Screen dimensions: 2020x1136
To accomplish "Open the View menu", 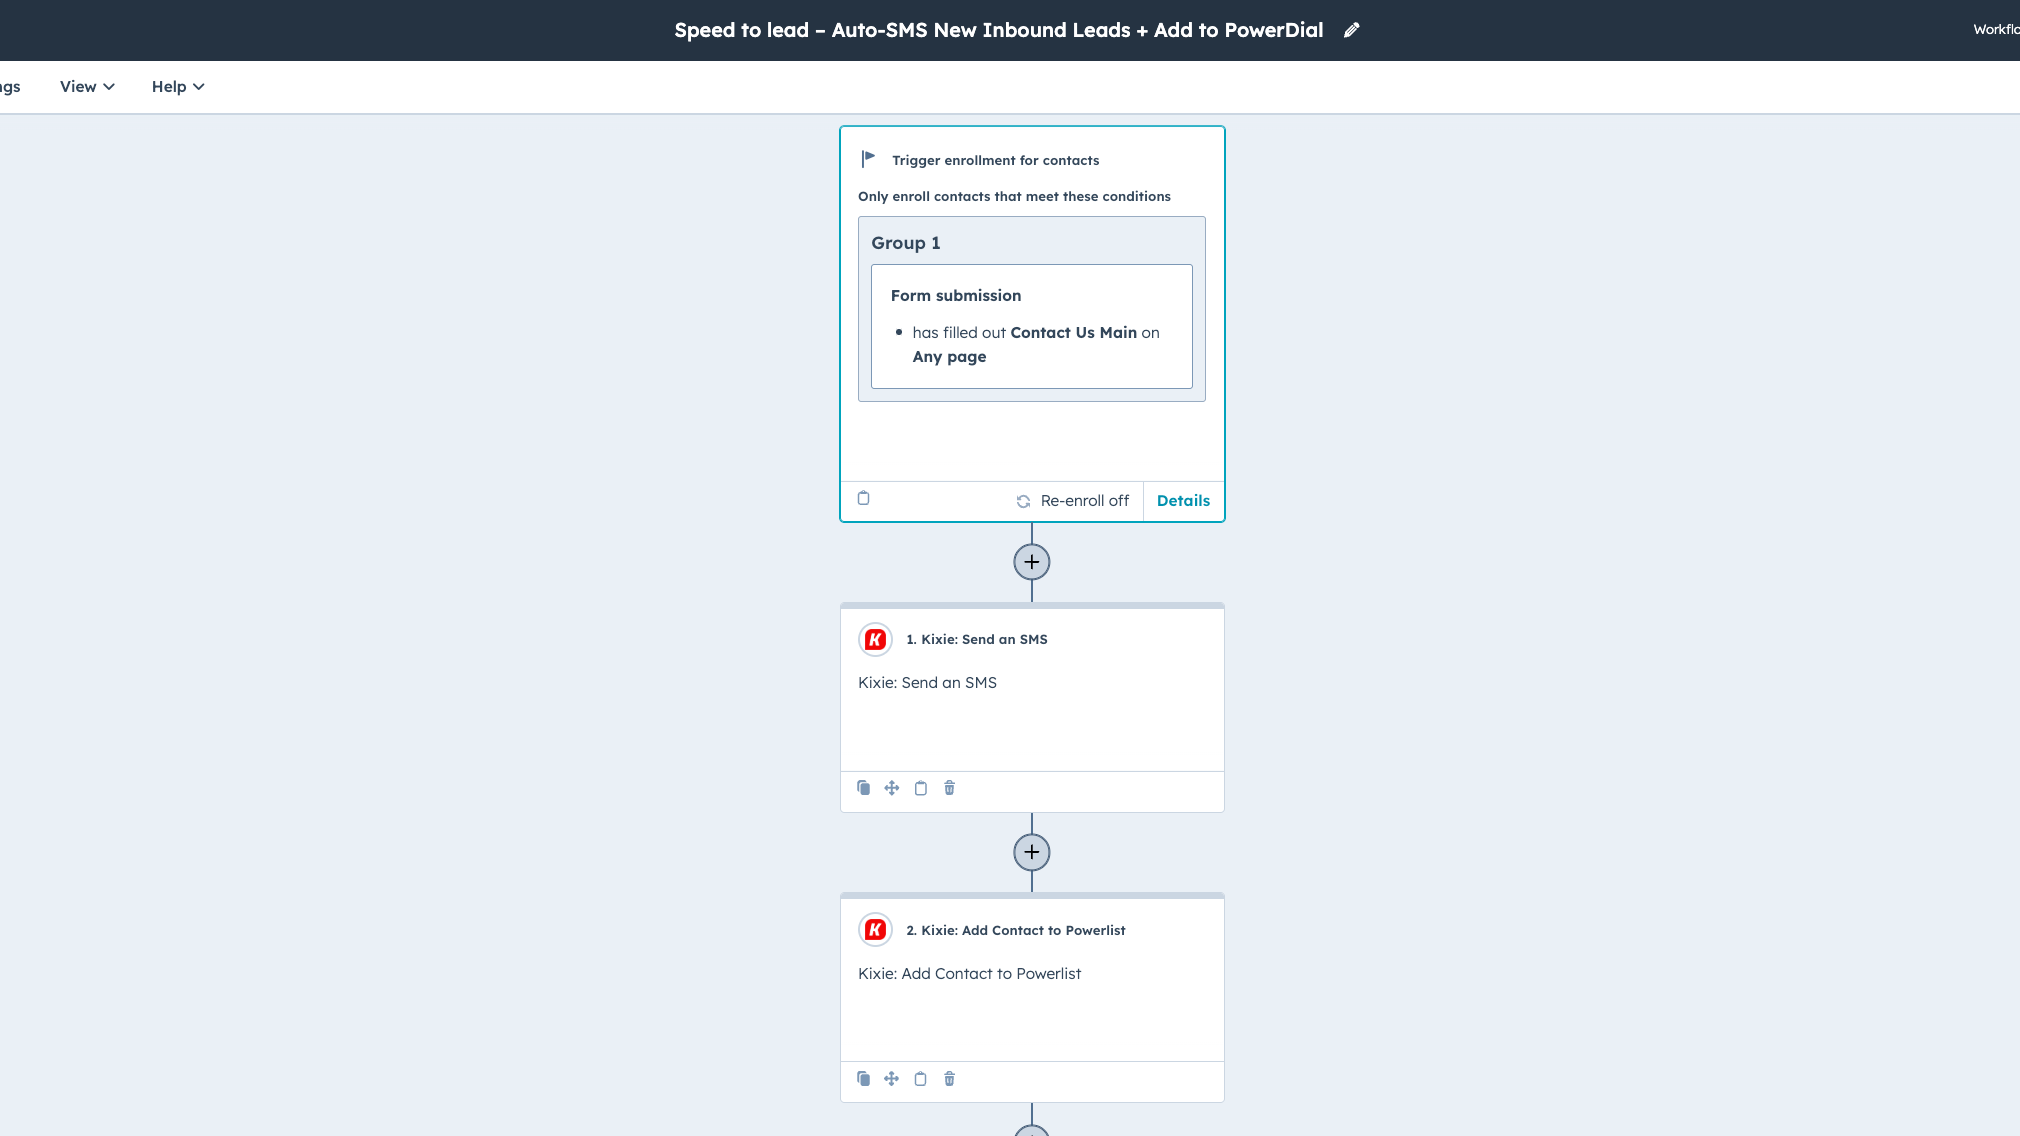I will 87,87.
